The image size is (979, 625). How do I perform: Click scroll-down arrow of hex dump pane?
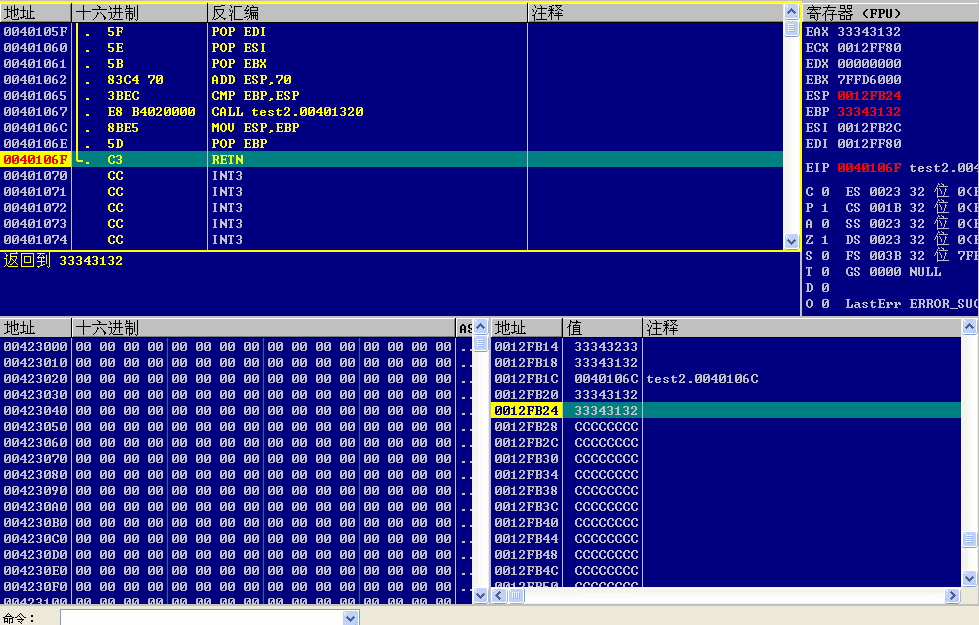[x=480, y=595]
